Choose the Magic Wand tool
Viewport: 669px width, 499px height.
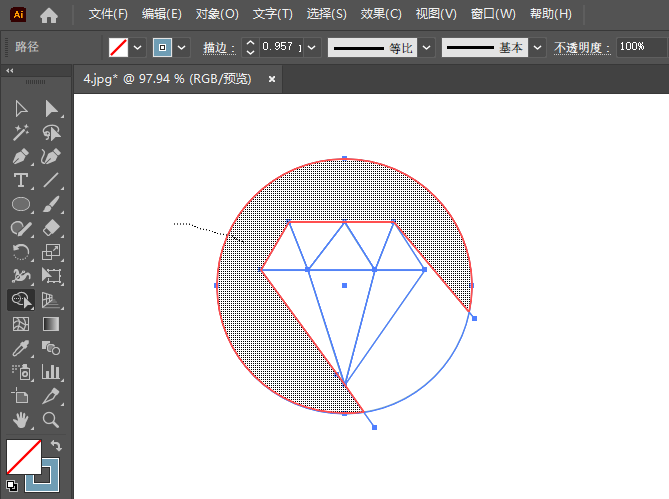(21, 133)
